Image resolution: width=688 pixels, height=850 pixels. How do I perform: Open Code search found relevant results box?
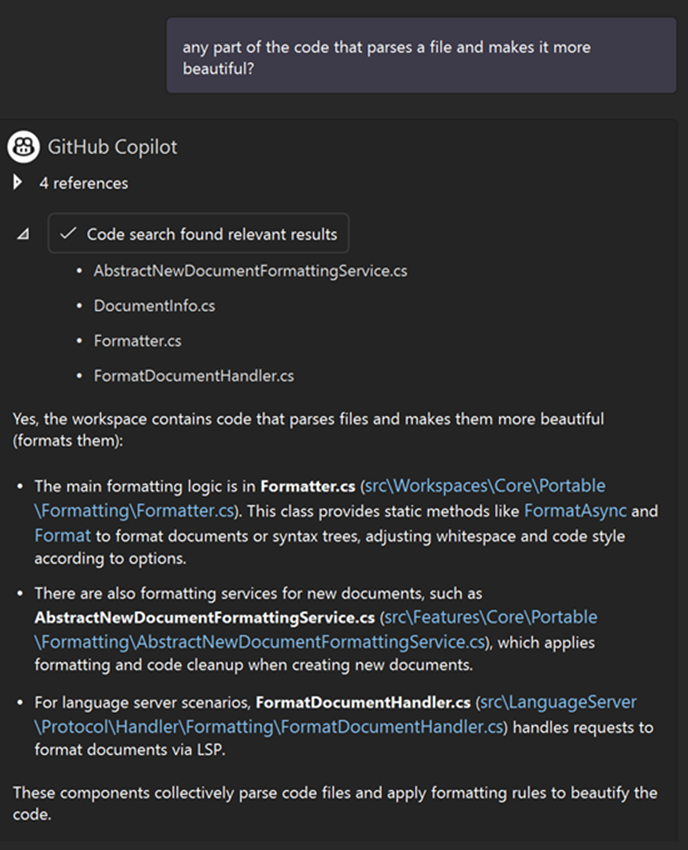point(198,234)
